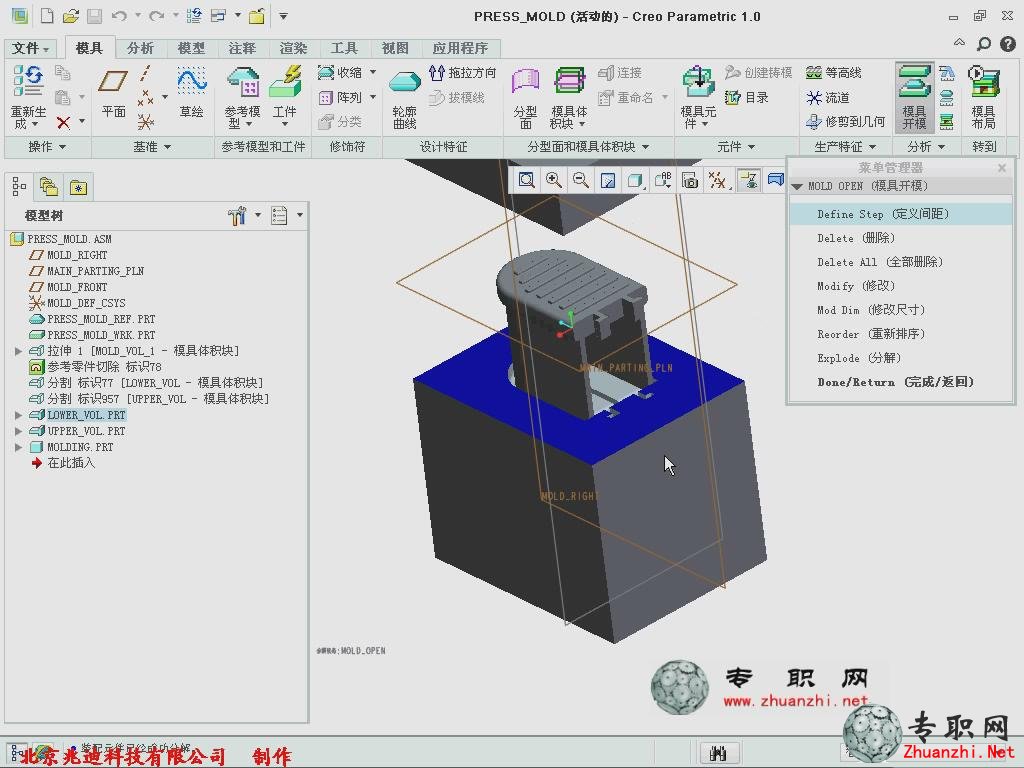Click the Zoom Out magnifier icon
The image size is (1024, 768).
(x=581, y=180)
